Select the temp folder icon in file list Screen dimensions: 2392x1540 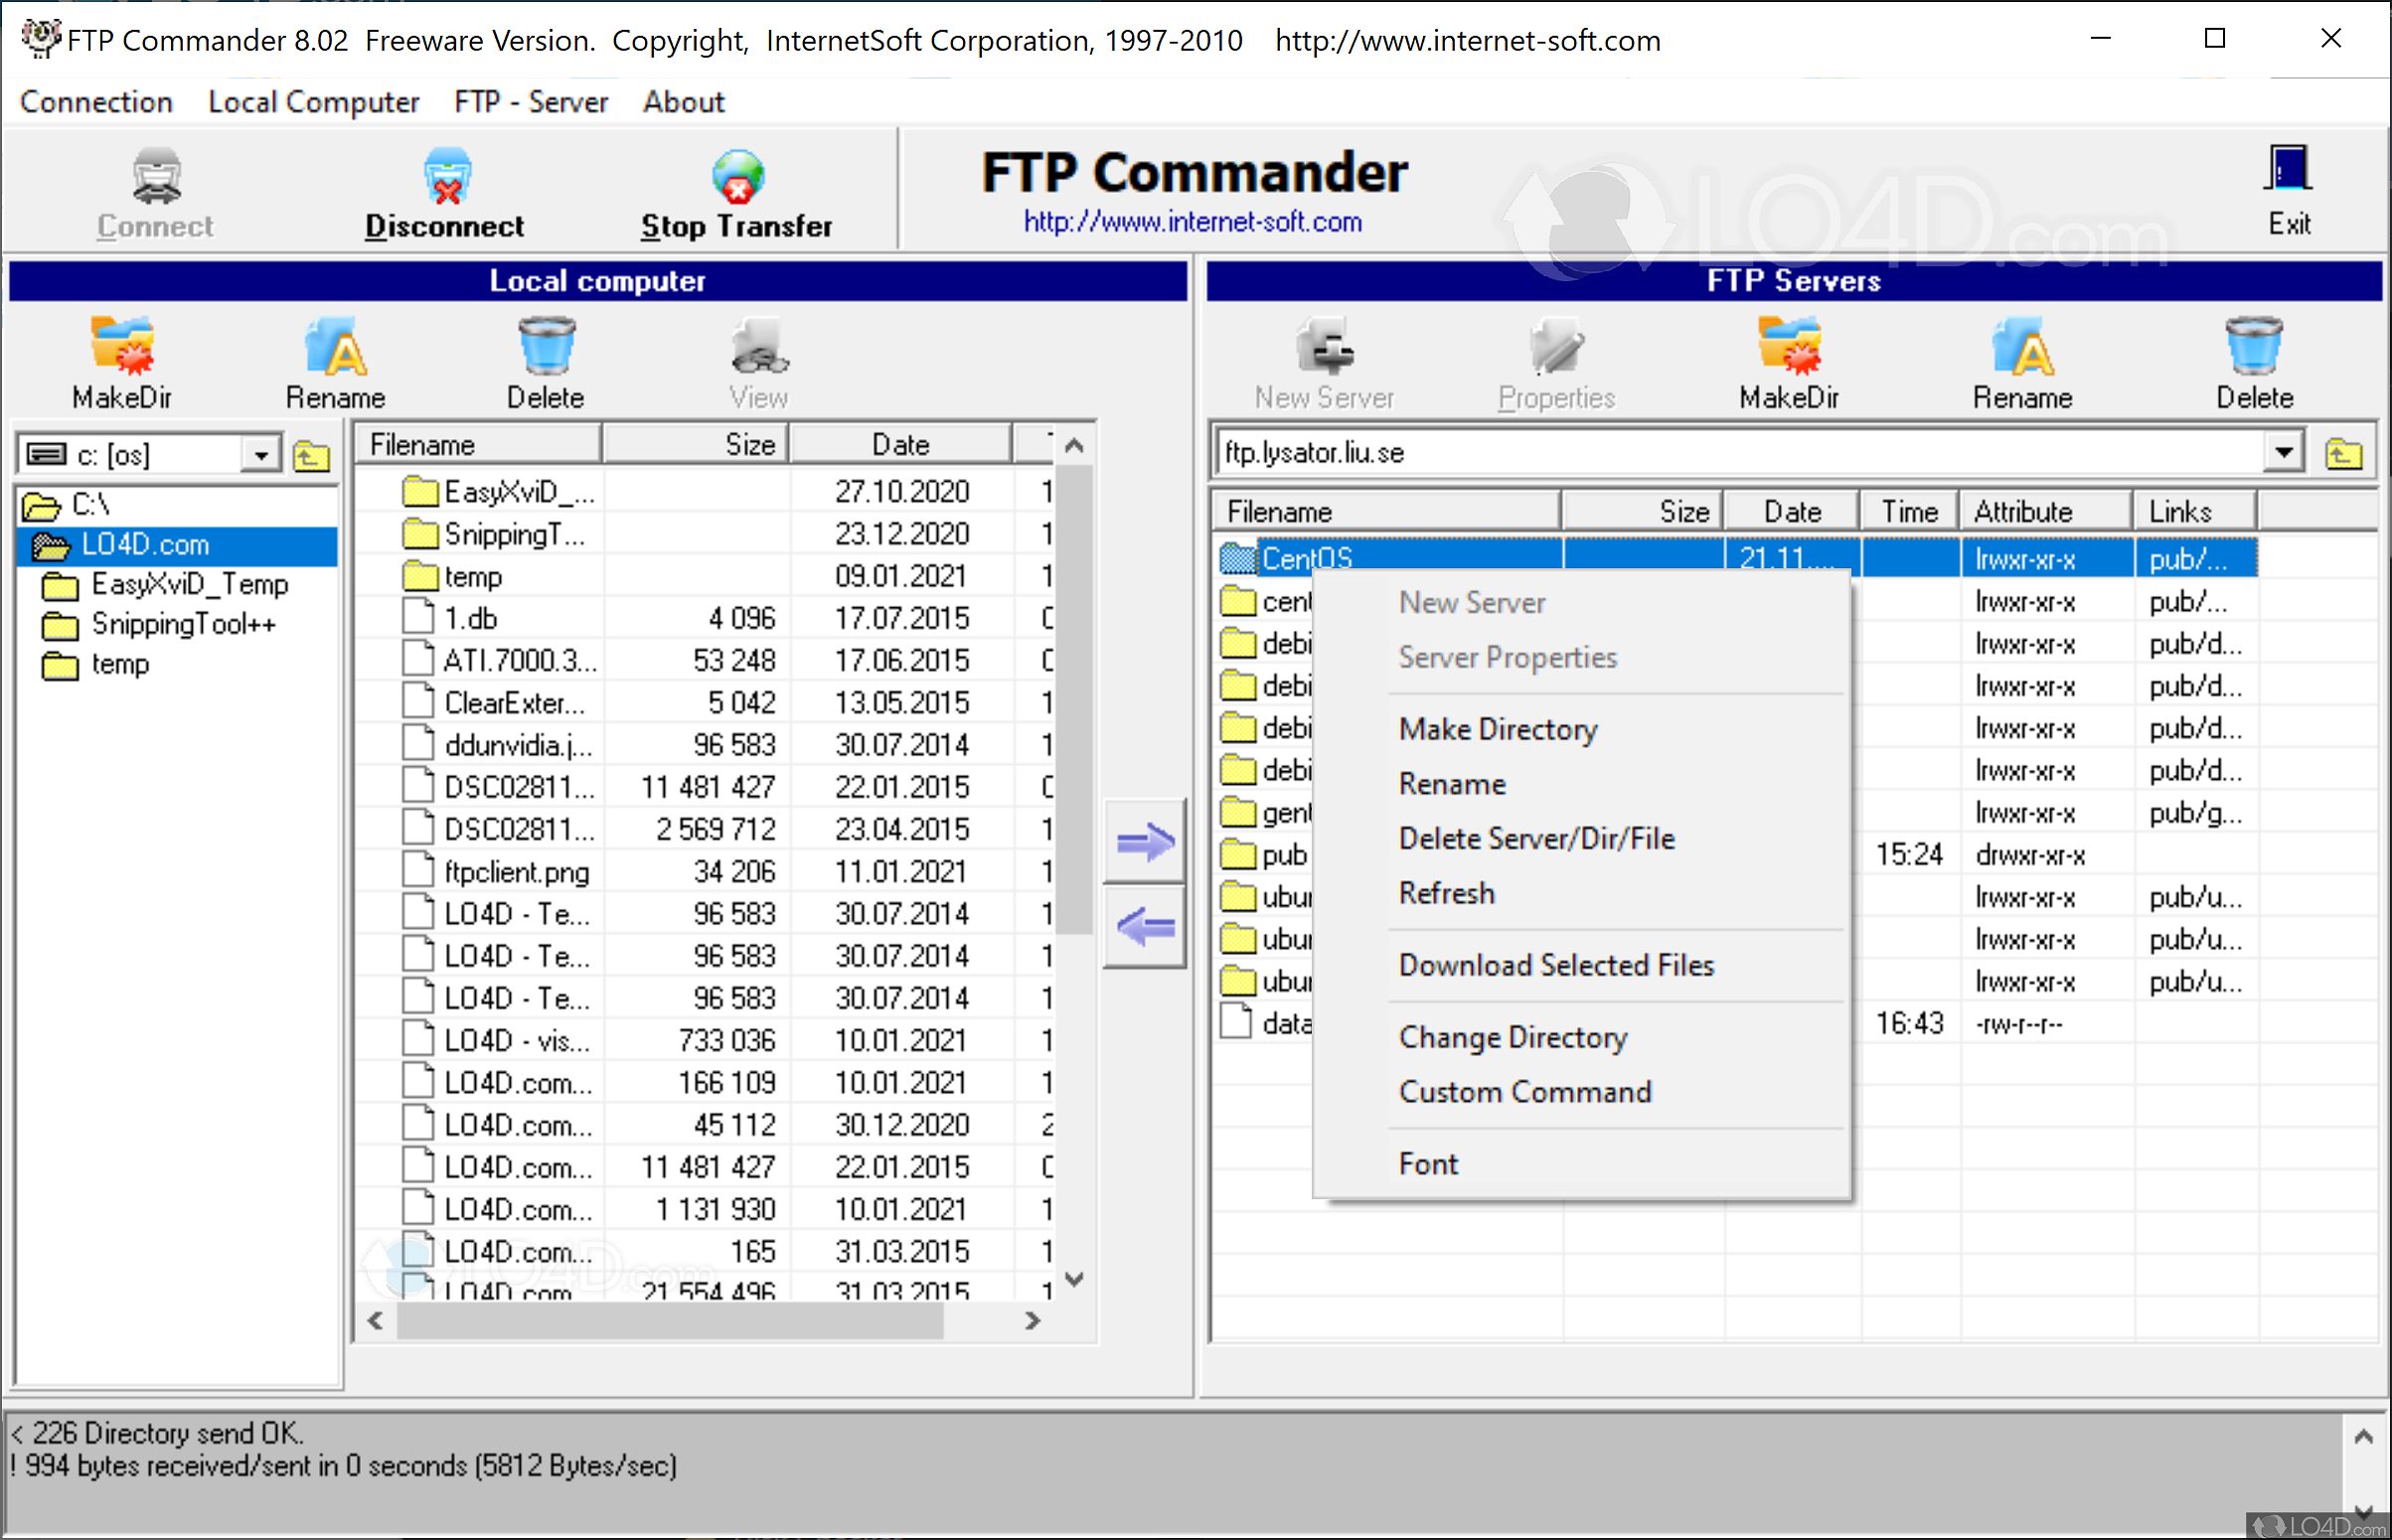[420, 576]
